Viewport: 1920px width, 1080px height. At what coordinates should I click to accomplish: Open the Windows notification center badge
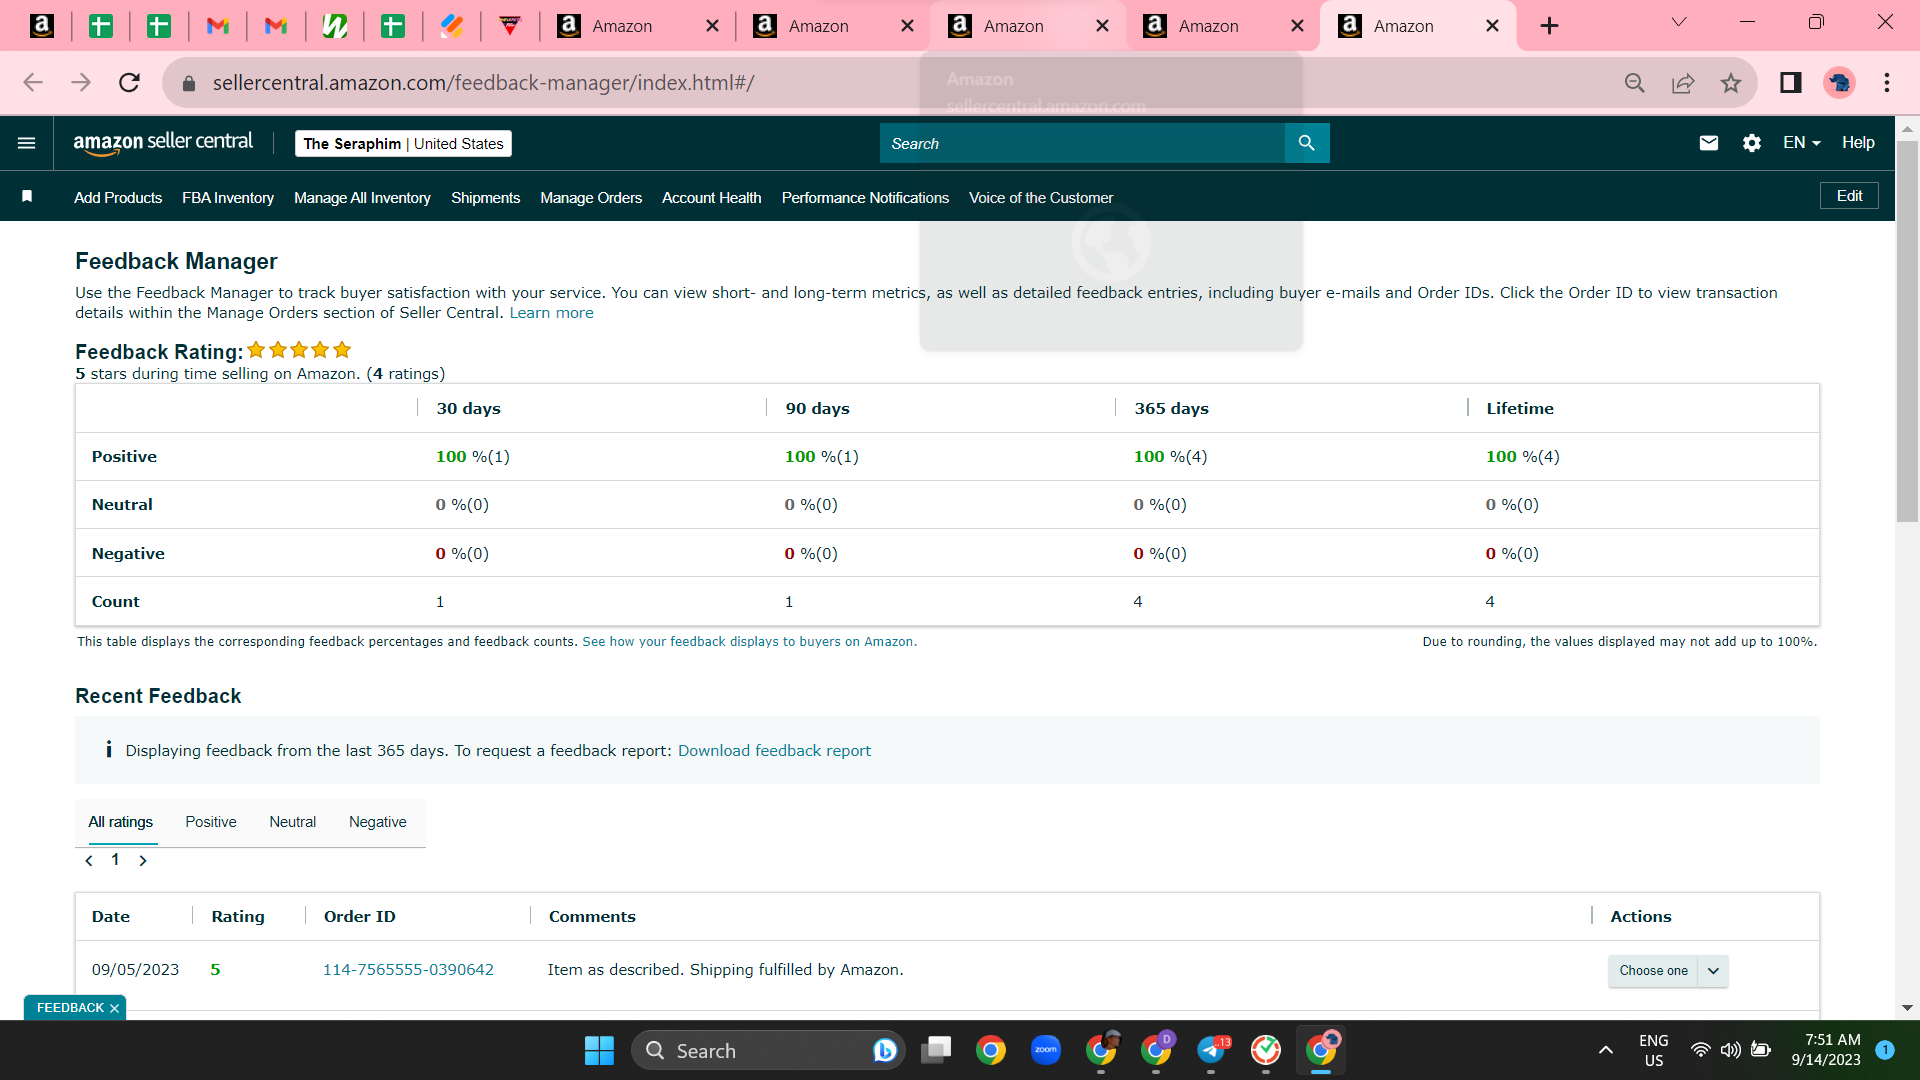point(1885,1050)
